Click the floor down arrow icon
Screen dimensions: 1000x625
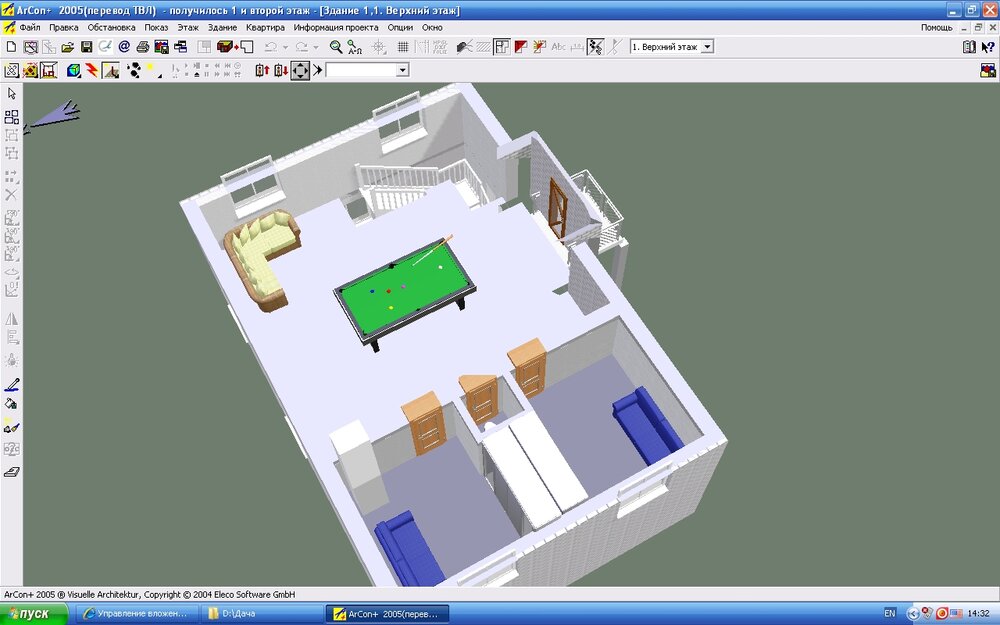click(x=280, y=71)
